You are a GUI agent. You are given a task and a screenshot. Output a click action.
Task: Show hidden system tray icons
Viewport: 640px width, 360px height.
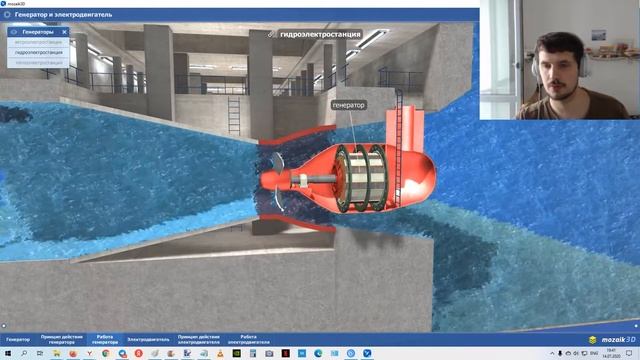(x=552, y=353)
